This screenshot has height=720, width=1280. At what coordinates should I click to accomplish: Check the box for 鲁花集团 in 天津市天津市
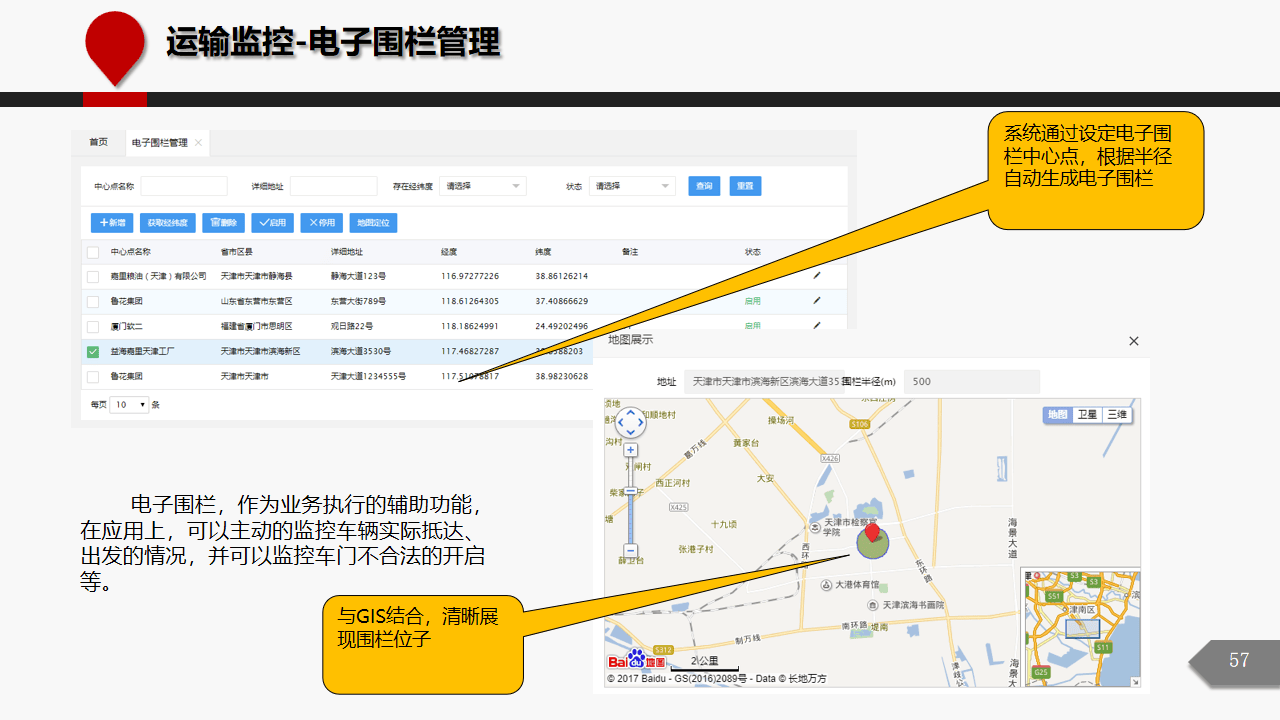tap(93, 377)
